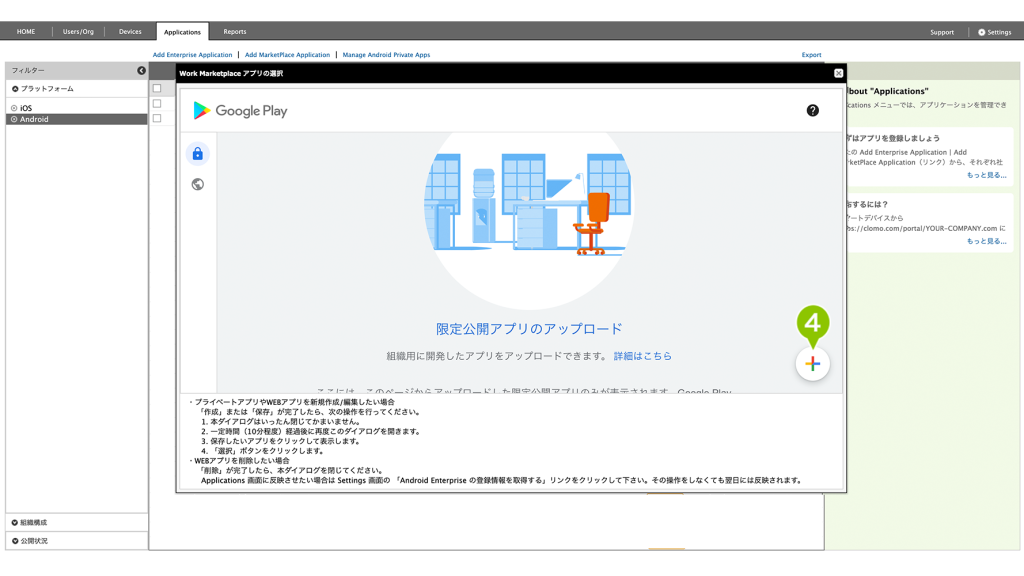The image size is (1024, 576).
Task: Open Manage Android Private Apps link
Action: pyautogui.click(x=386, y=55)
